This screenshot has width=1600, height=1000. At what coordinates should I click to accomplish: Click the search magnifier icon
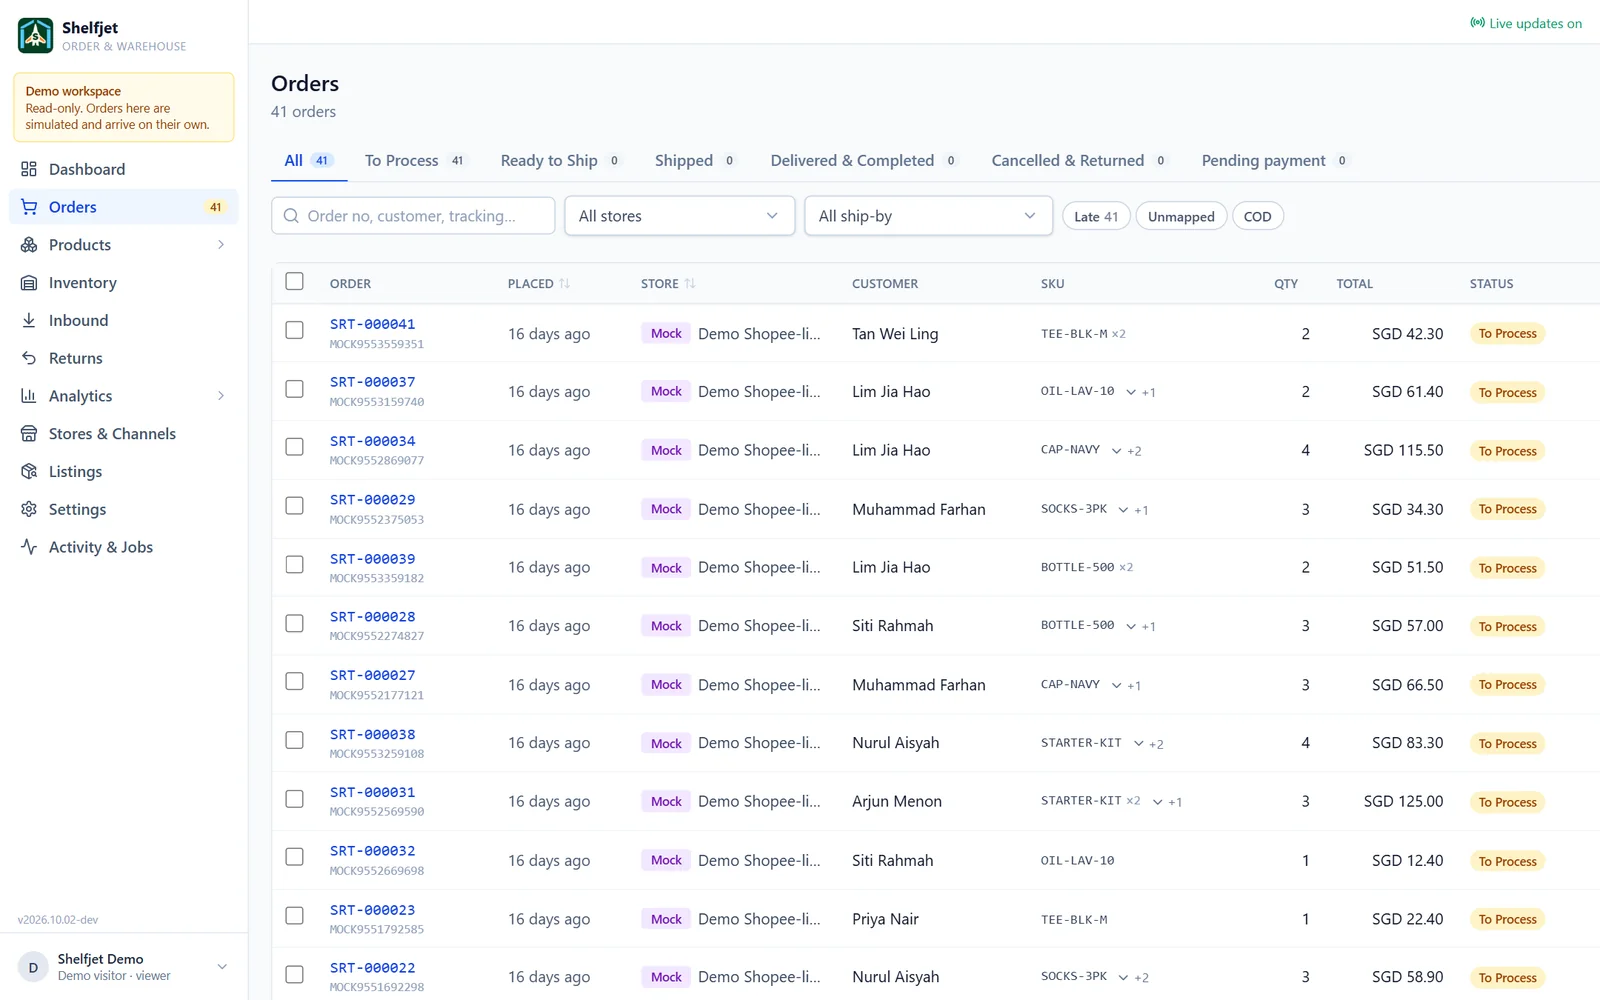click(291, 216)
